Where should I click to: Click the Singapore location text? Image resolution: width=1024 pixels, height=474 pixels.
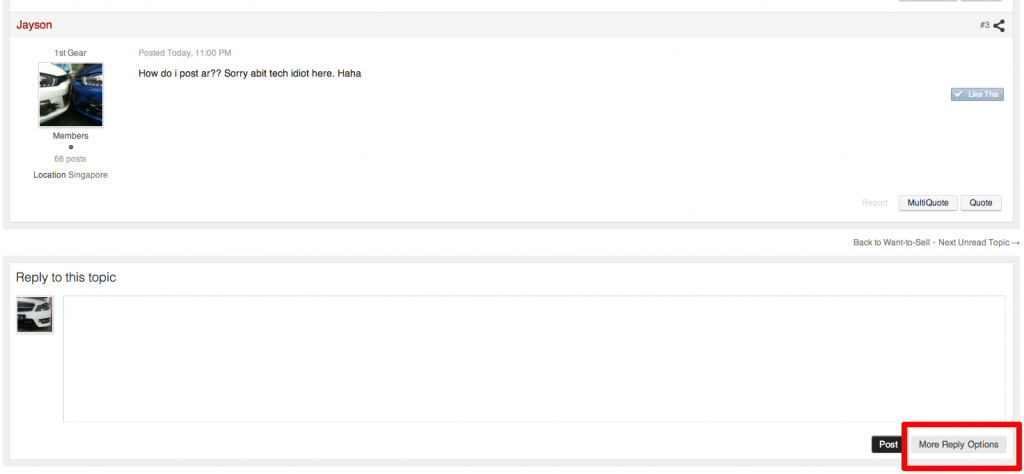coord(88,176)
